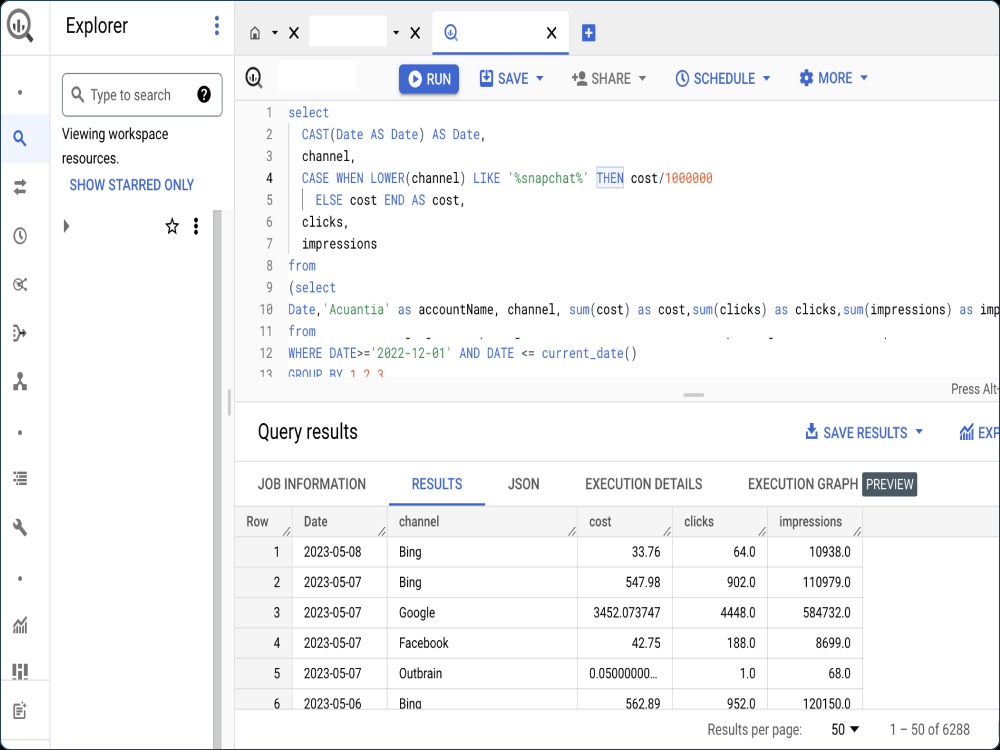Open the MORE settings dropdown

834,78
